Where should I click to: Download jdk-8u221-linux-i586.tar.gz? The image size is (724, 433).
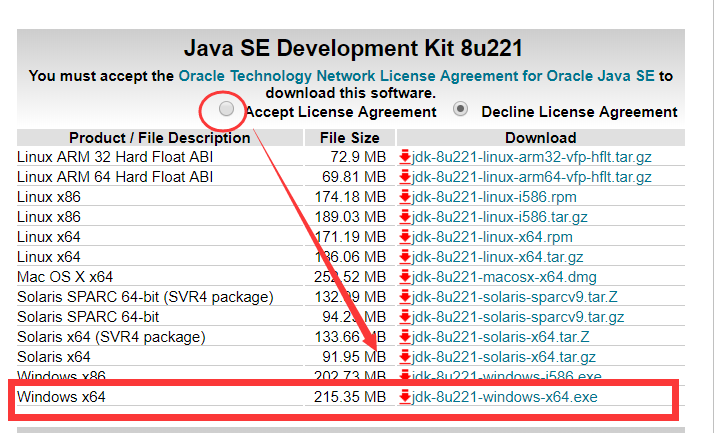click(500, 217)
